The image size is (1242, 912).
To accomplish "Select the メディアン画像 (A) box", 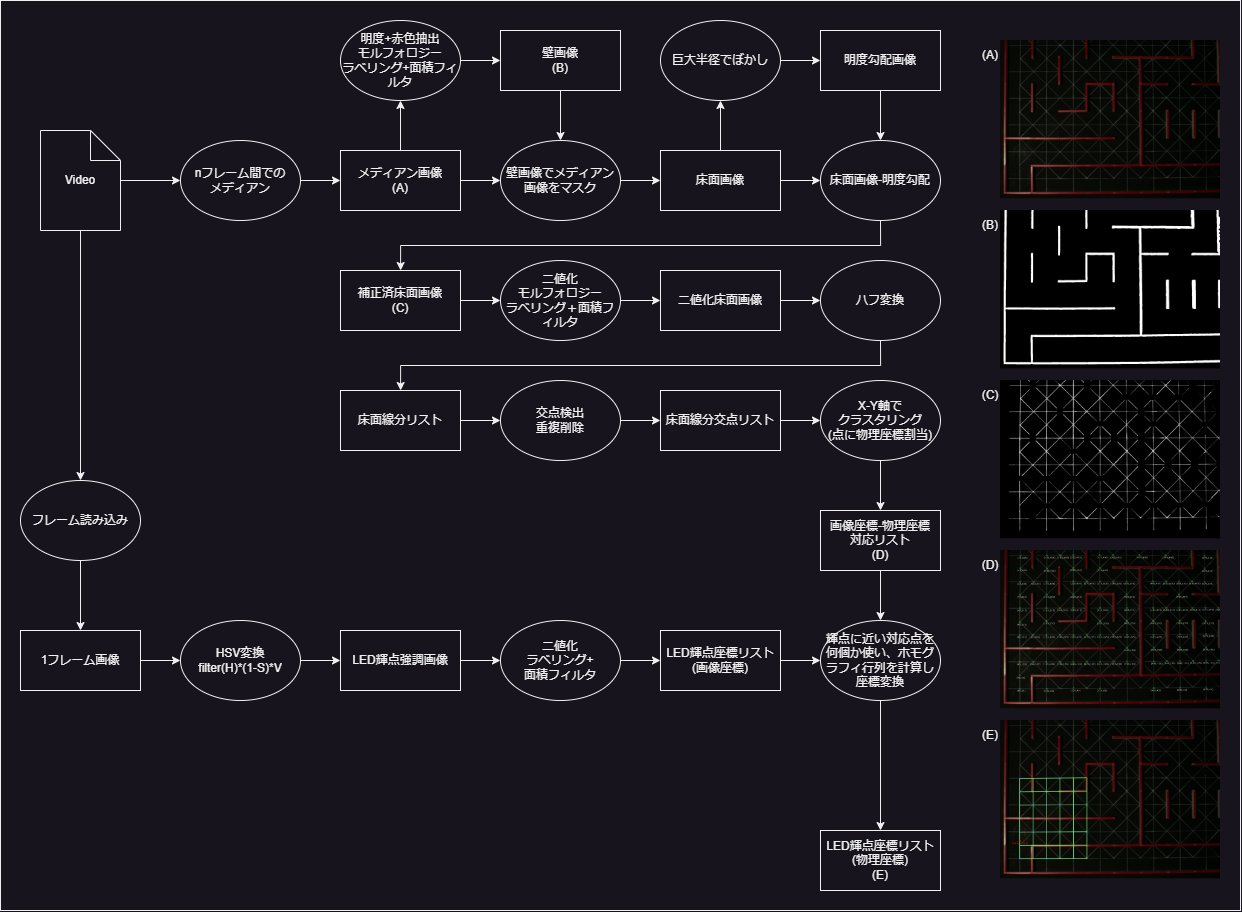I will tap(400, 180).
